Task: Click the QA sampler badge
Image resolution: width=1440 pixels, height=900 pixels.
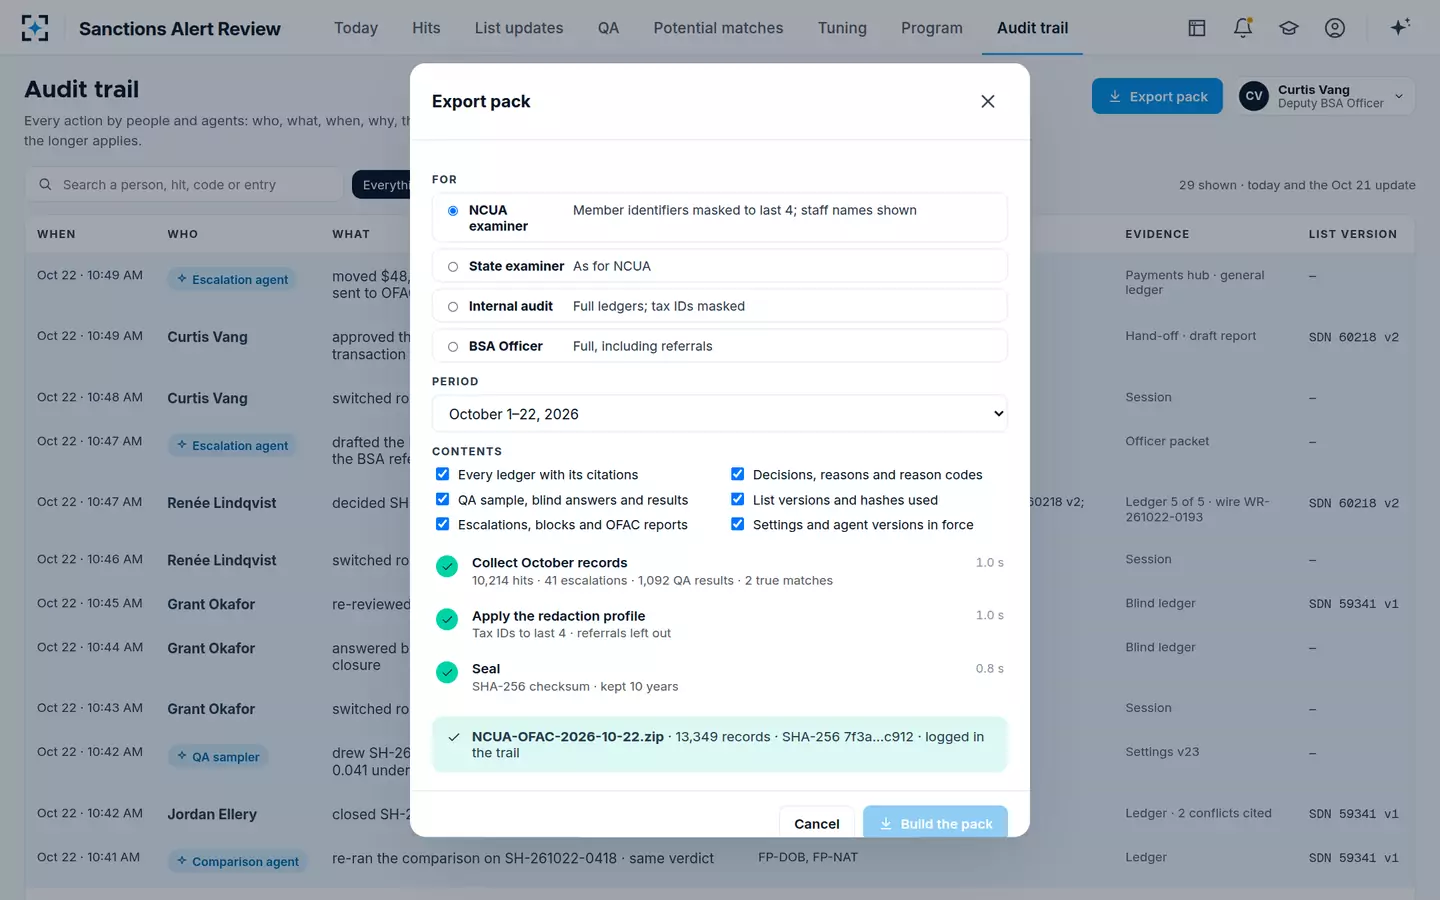Action: (218, 757)
